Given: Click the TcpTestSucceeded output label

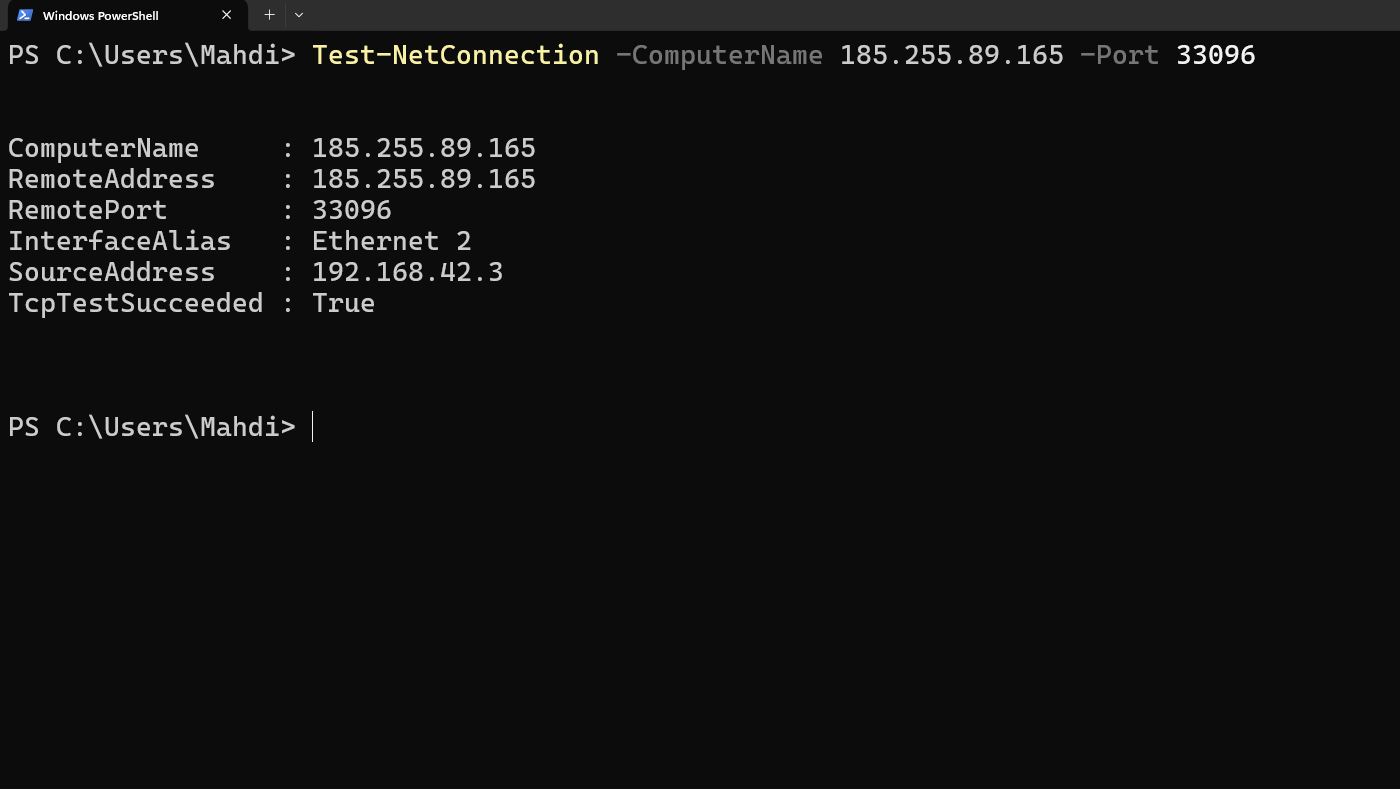Looking at the screenshot, I should (135, 304).
